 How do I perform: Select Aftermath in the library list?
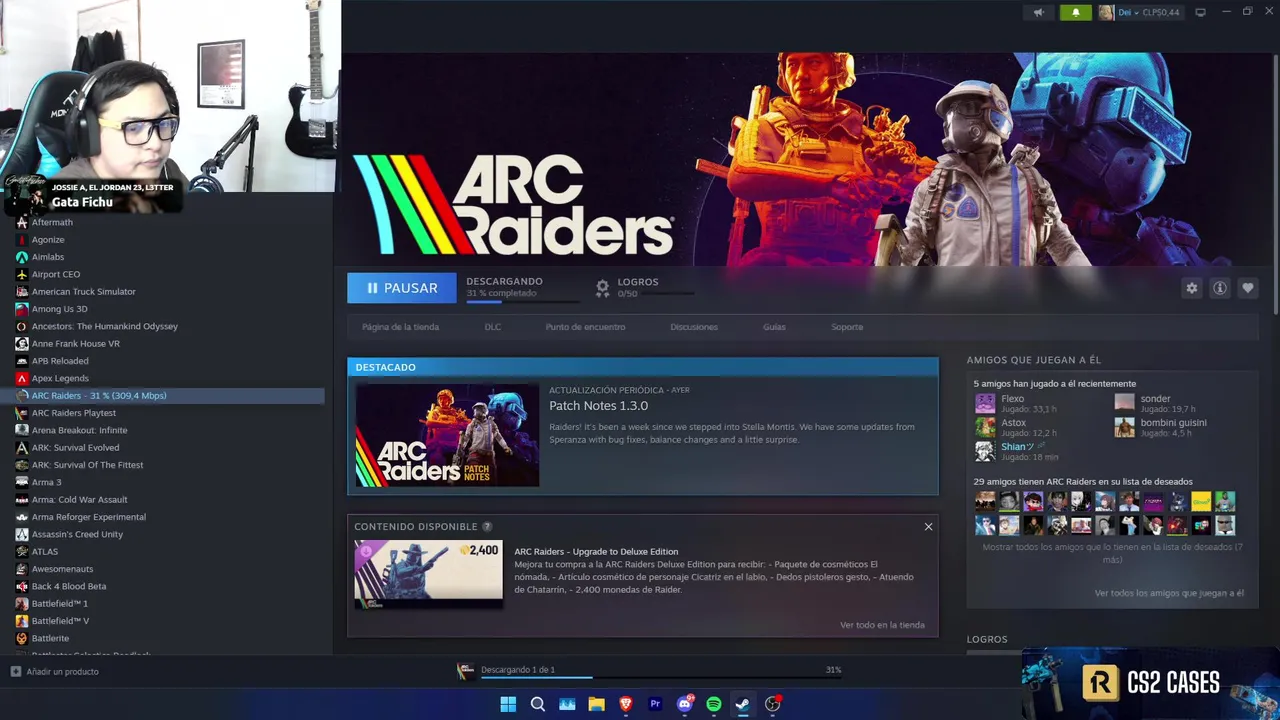[x=52, y=222]
